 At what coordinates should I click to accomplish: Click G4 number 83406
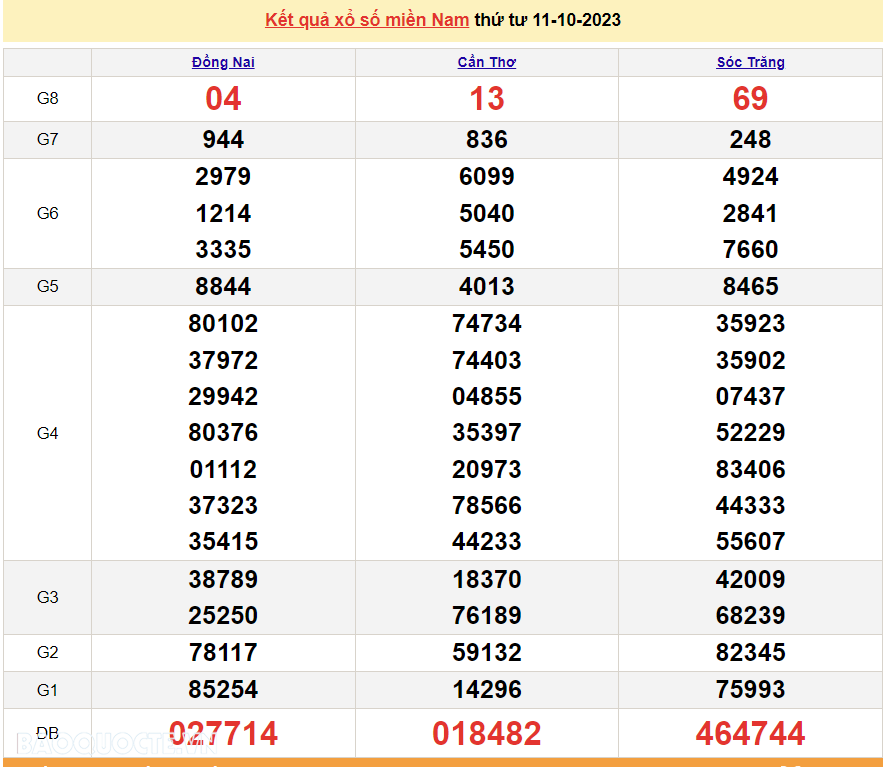[750, 469]
